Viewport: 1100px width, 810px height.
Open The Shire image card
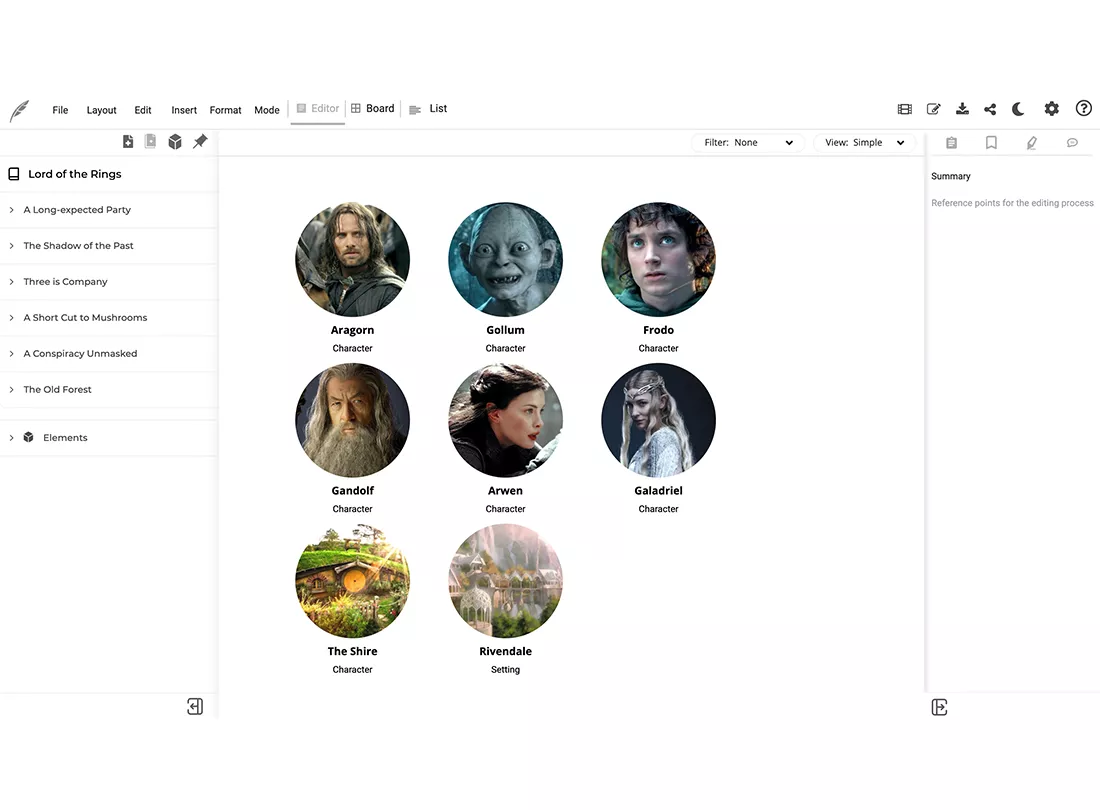[352, 581]
